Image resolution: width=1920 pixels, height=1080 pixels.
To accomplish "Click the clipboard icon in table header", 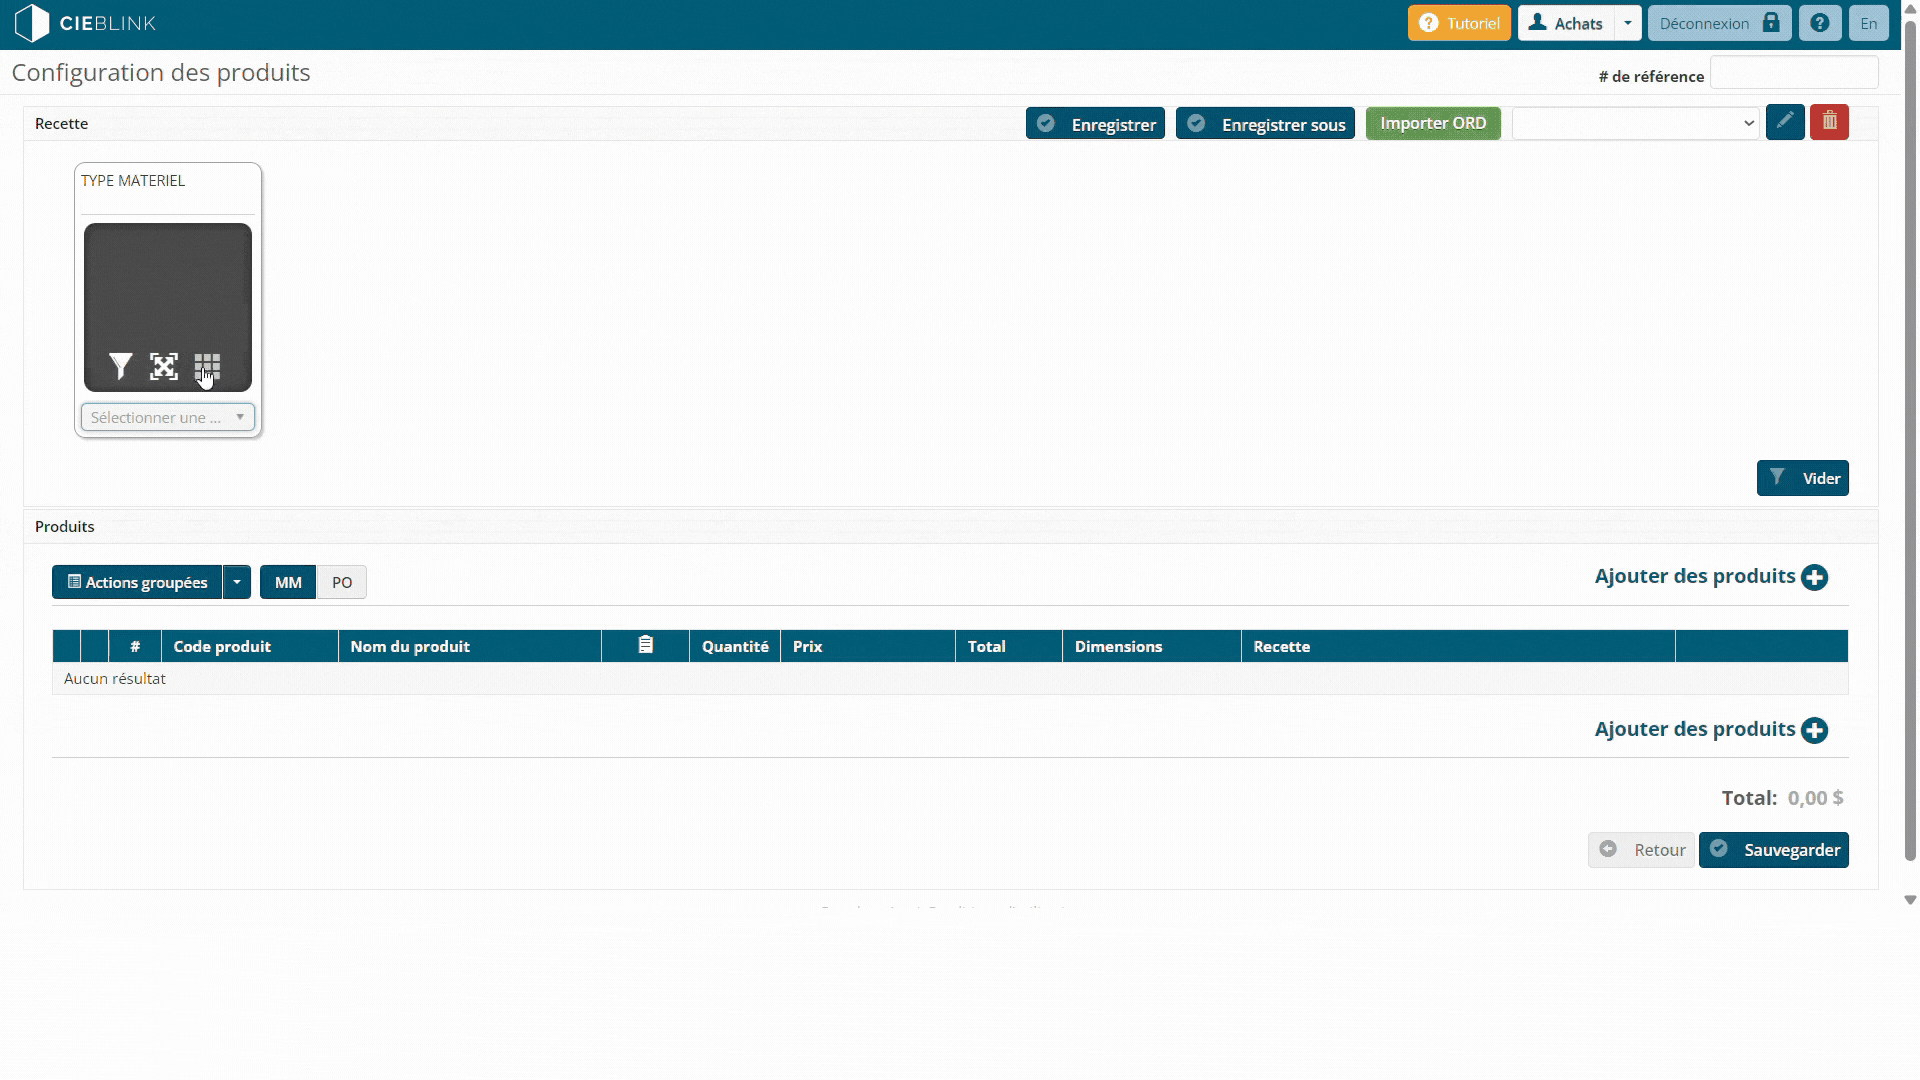I will (646, 646).
